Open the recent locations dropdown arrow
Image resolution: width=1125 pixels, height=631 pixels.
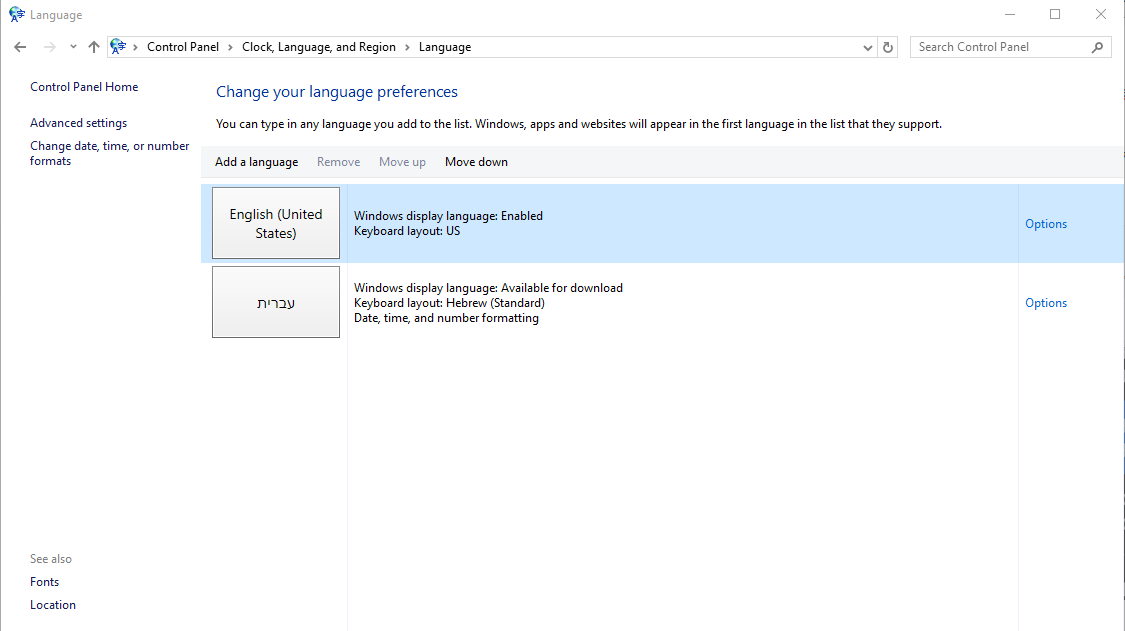pos(73,47)
